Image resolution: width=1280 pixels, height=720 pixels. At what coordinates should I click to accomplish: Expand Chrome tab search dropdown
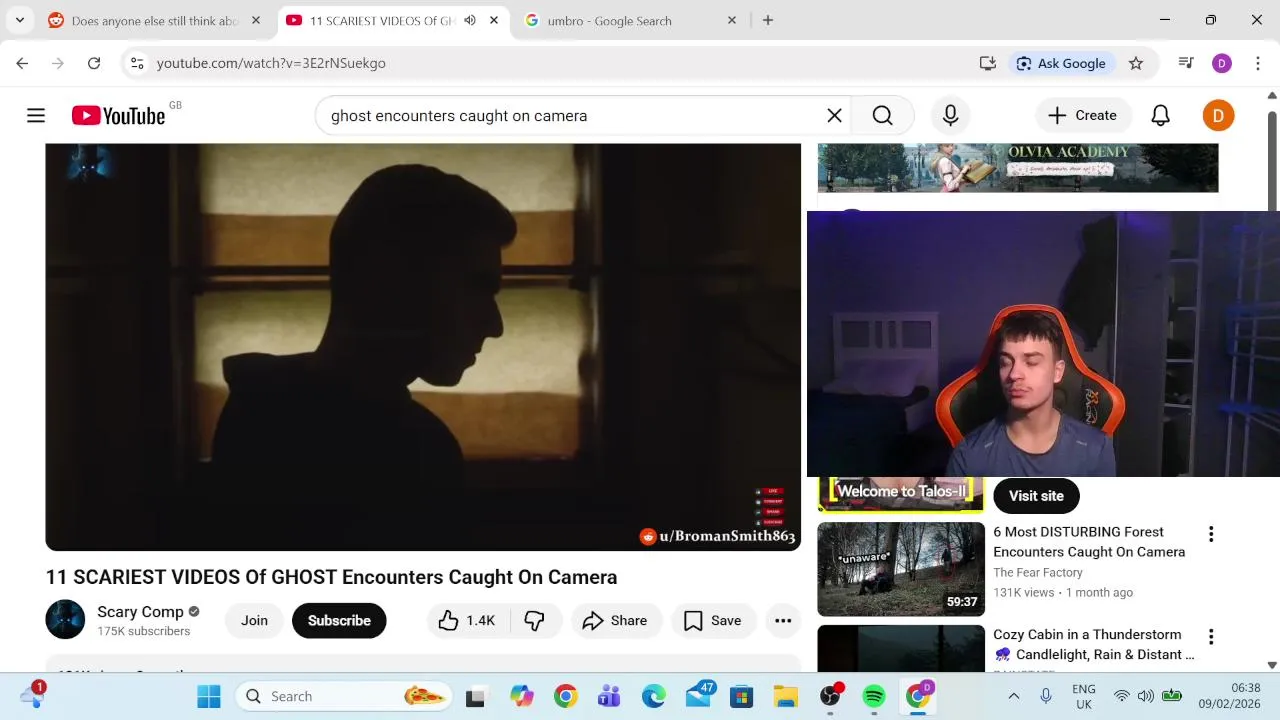pos(19,20)
